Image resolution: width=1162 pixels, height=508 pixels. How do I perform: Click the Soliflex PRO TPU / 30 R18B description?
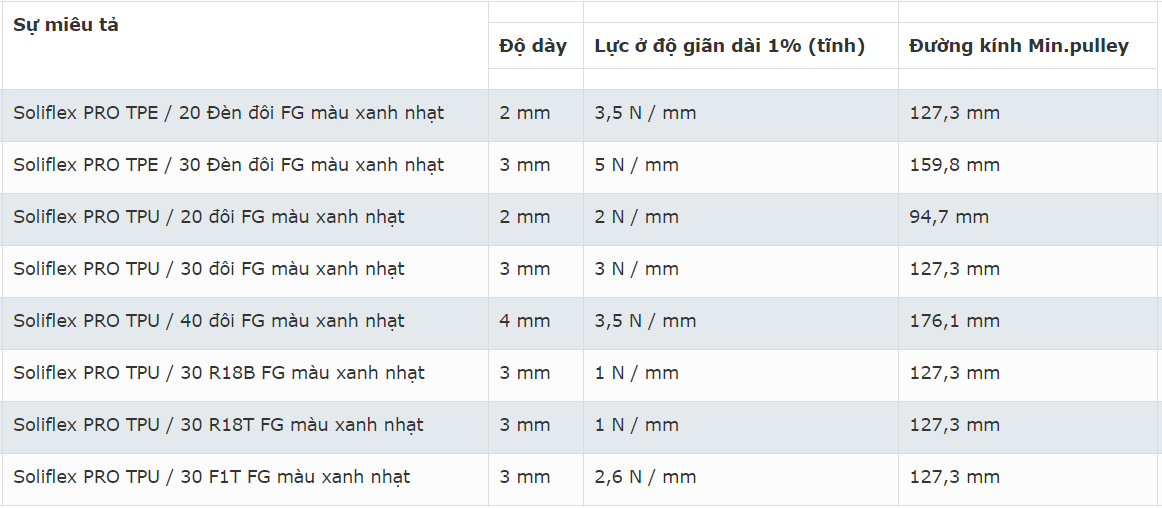pos(218,373)
